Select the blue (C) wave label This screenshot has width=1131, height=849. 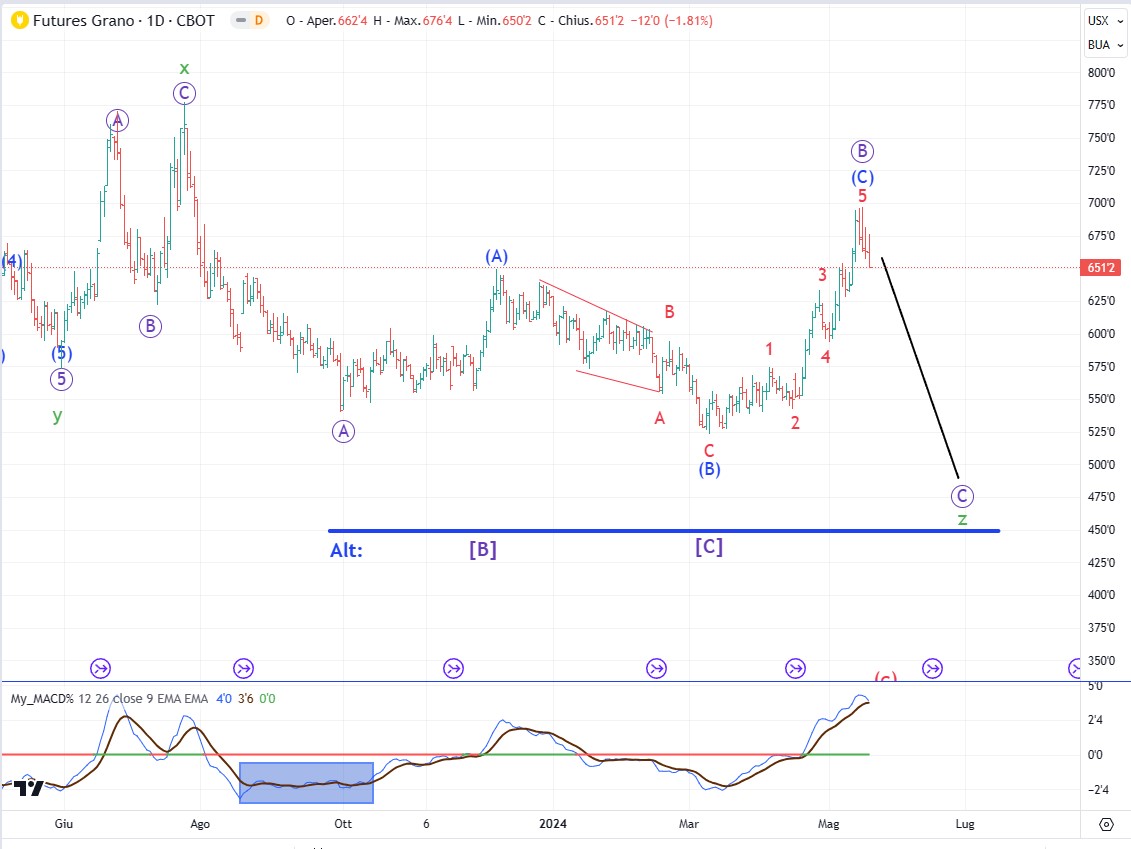click(x=862, y=177)
